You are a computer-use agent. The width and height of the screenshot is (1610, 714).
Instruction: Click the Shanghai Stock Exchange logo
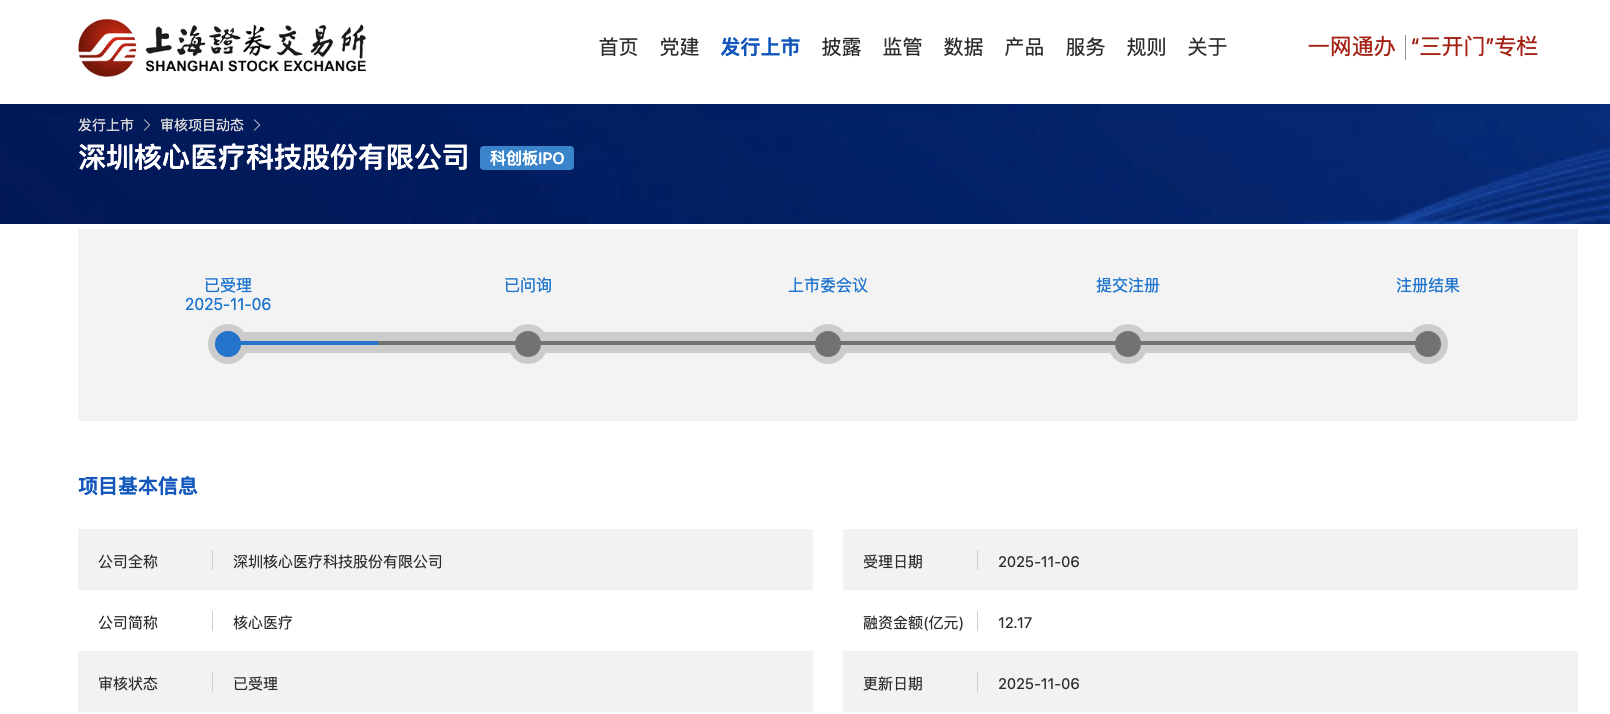pos(222,48)
